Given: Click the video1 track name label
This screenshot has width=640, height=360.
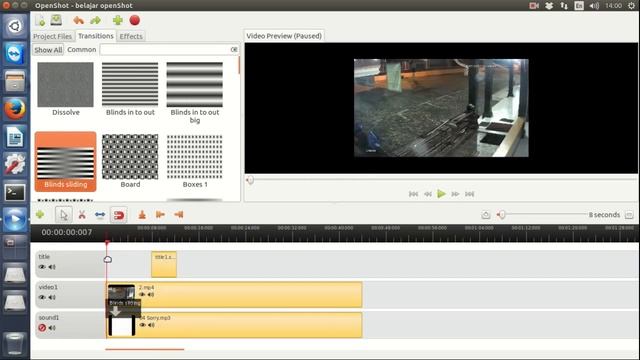Looking at the screenshot, I should point(48,287).
